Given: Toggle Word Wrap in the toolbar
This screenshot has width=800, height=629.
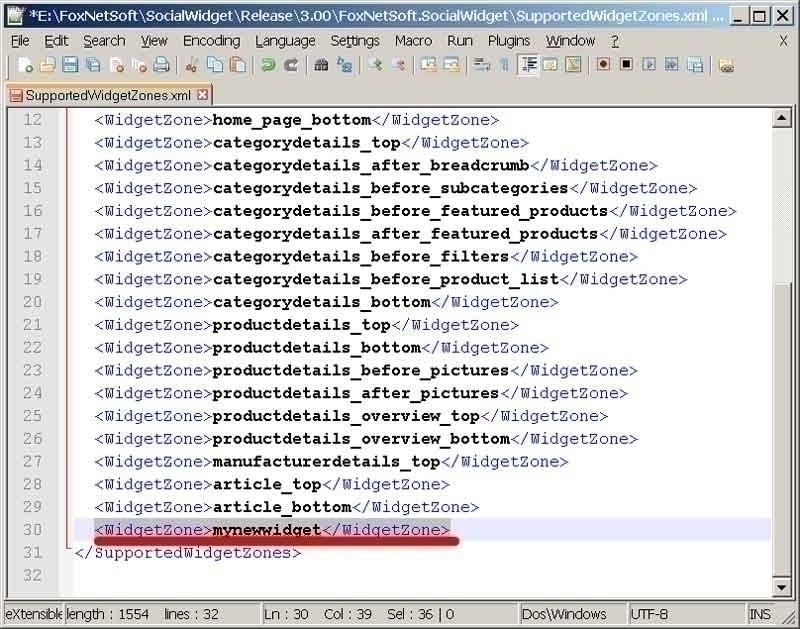Looking at the screenshot, I should (x=481, y=65).
